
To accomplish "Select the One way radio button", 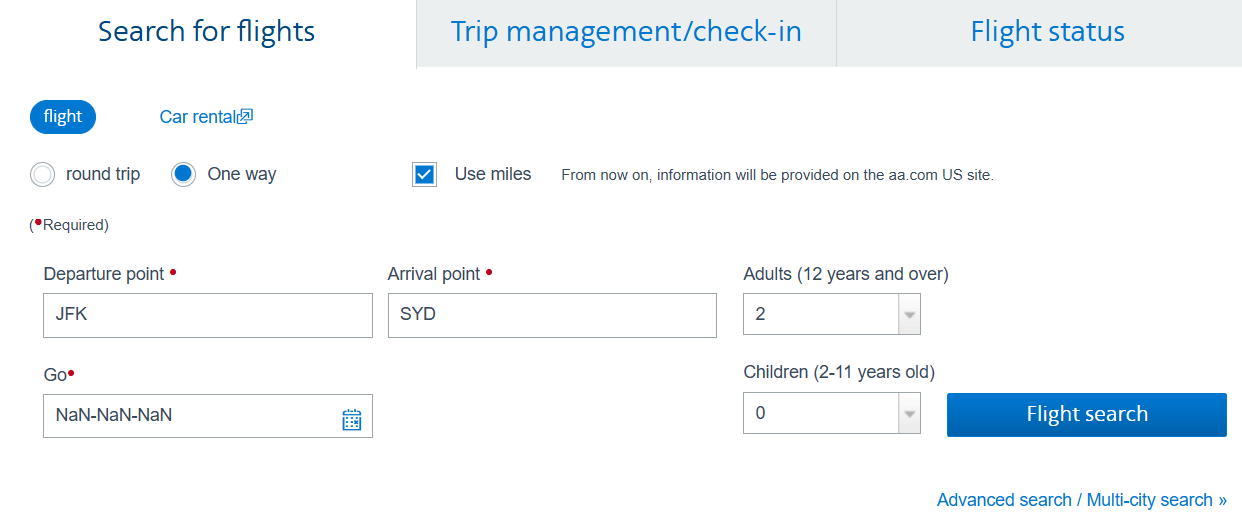I will pos(184,175).
